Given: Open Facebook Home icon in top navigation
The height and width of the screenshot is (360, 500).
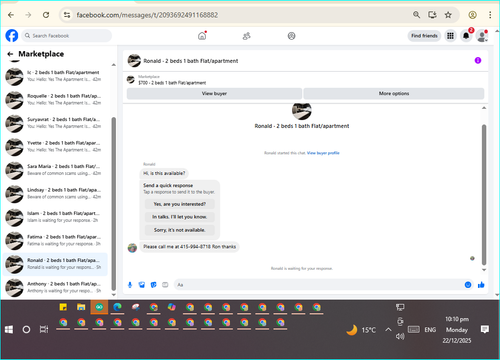Looking at the screenshot, I should (202, 36).
